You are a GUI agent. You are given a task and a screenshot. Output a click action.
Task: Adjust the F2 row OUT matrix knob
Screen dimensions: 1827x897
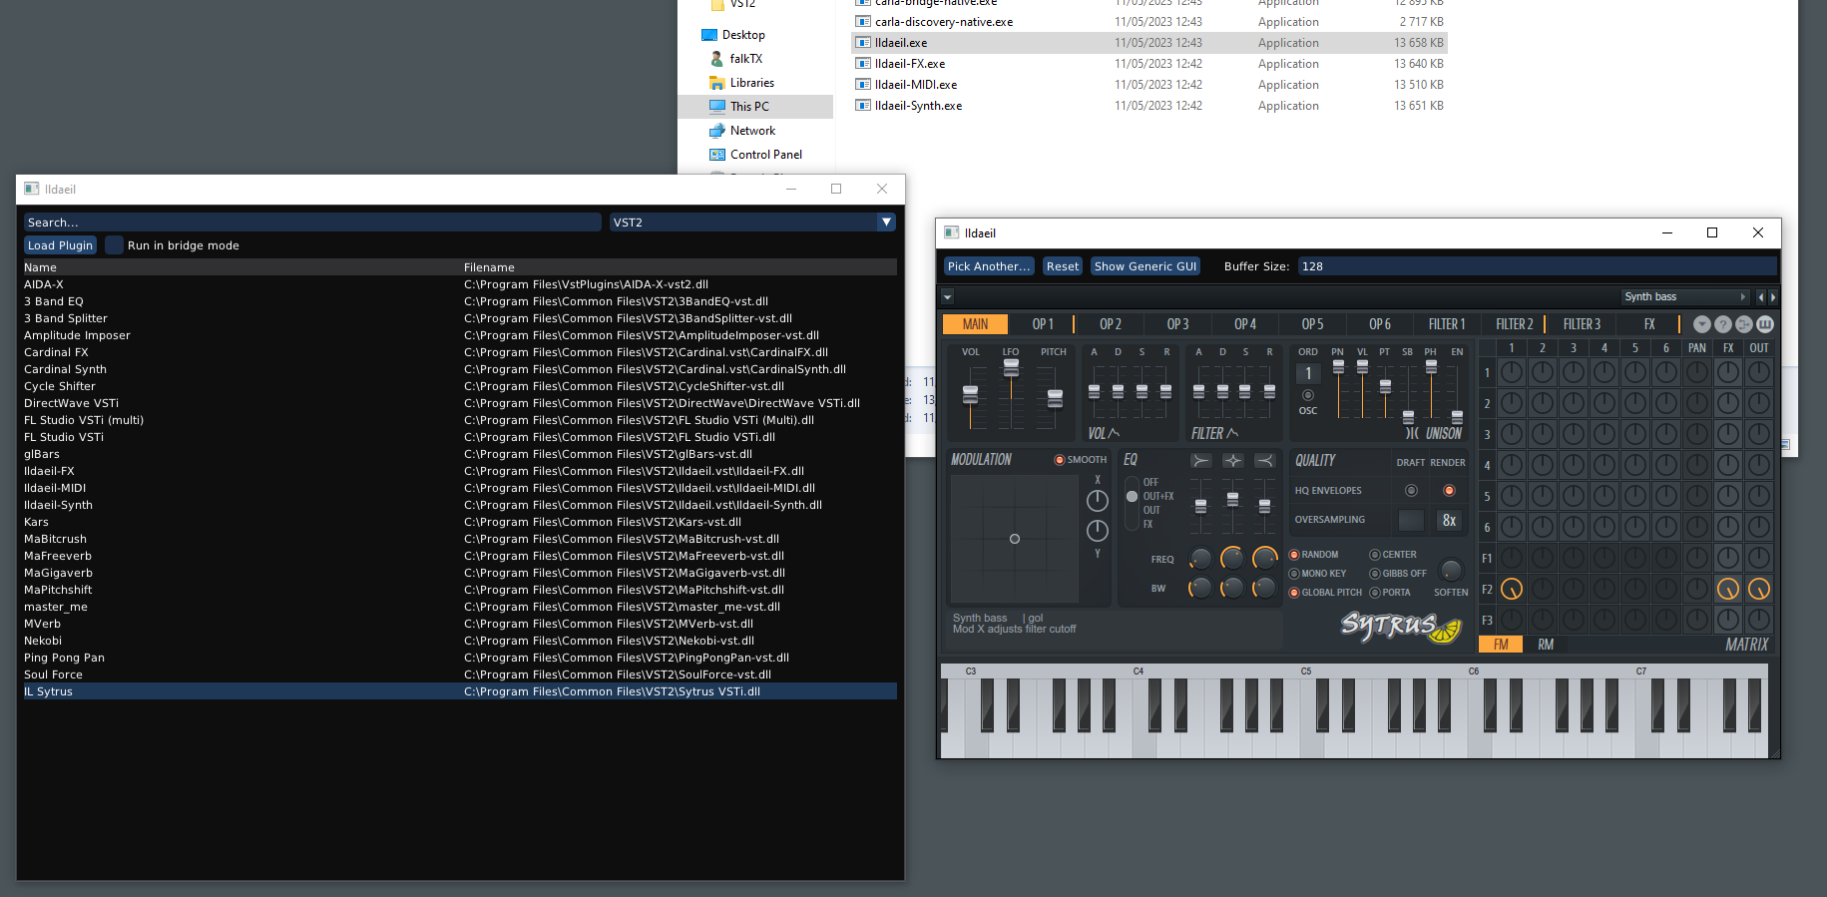[x=1759, y=589]
